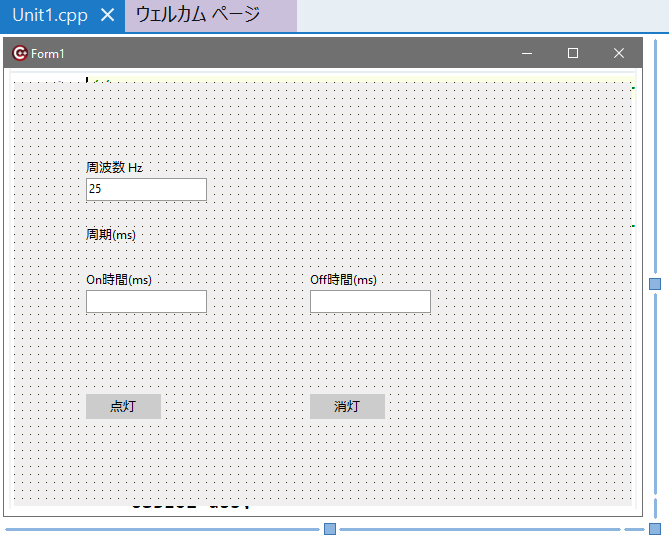This screenshot has height=540, width=669.
Task: Close the Form1 window
Action: click(618, 53)
